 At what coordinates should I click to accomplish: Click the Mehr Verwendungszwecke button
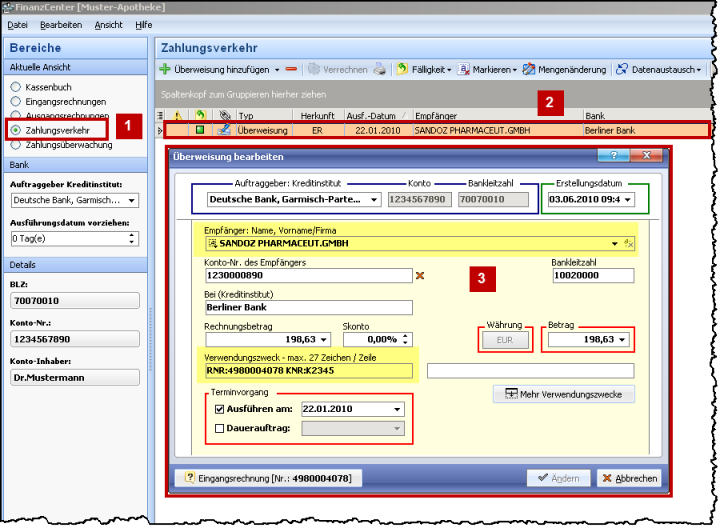point(563,394)
